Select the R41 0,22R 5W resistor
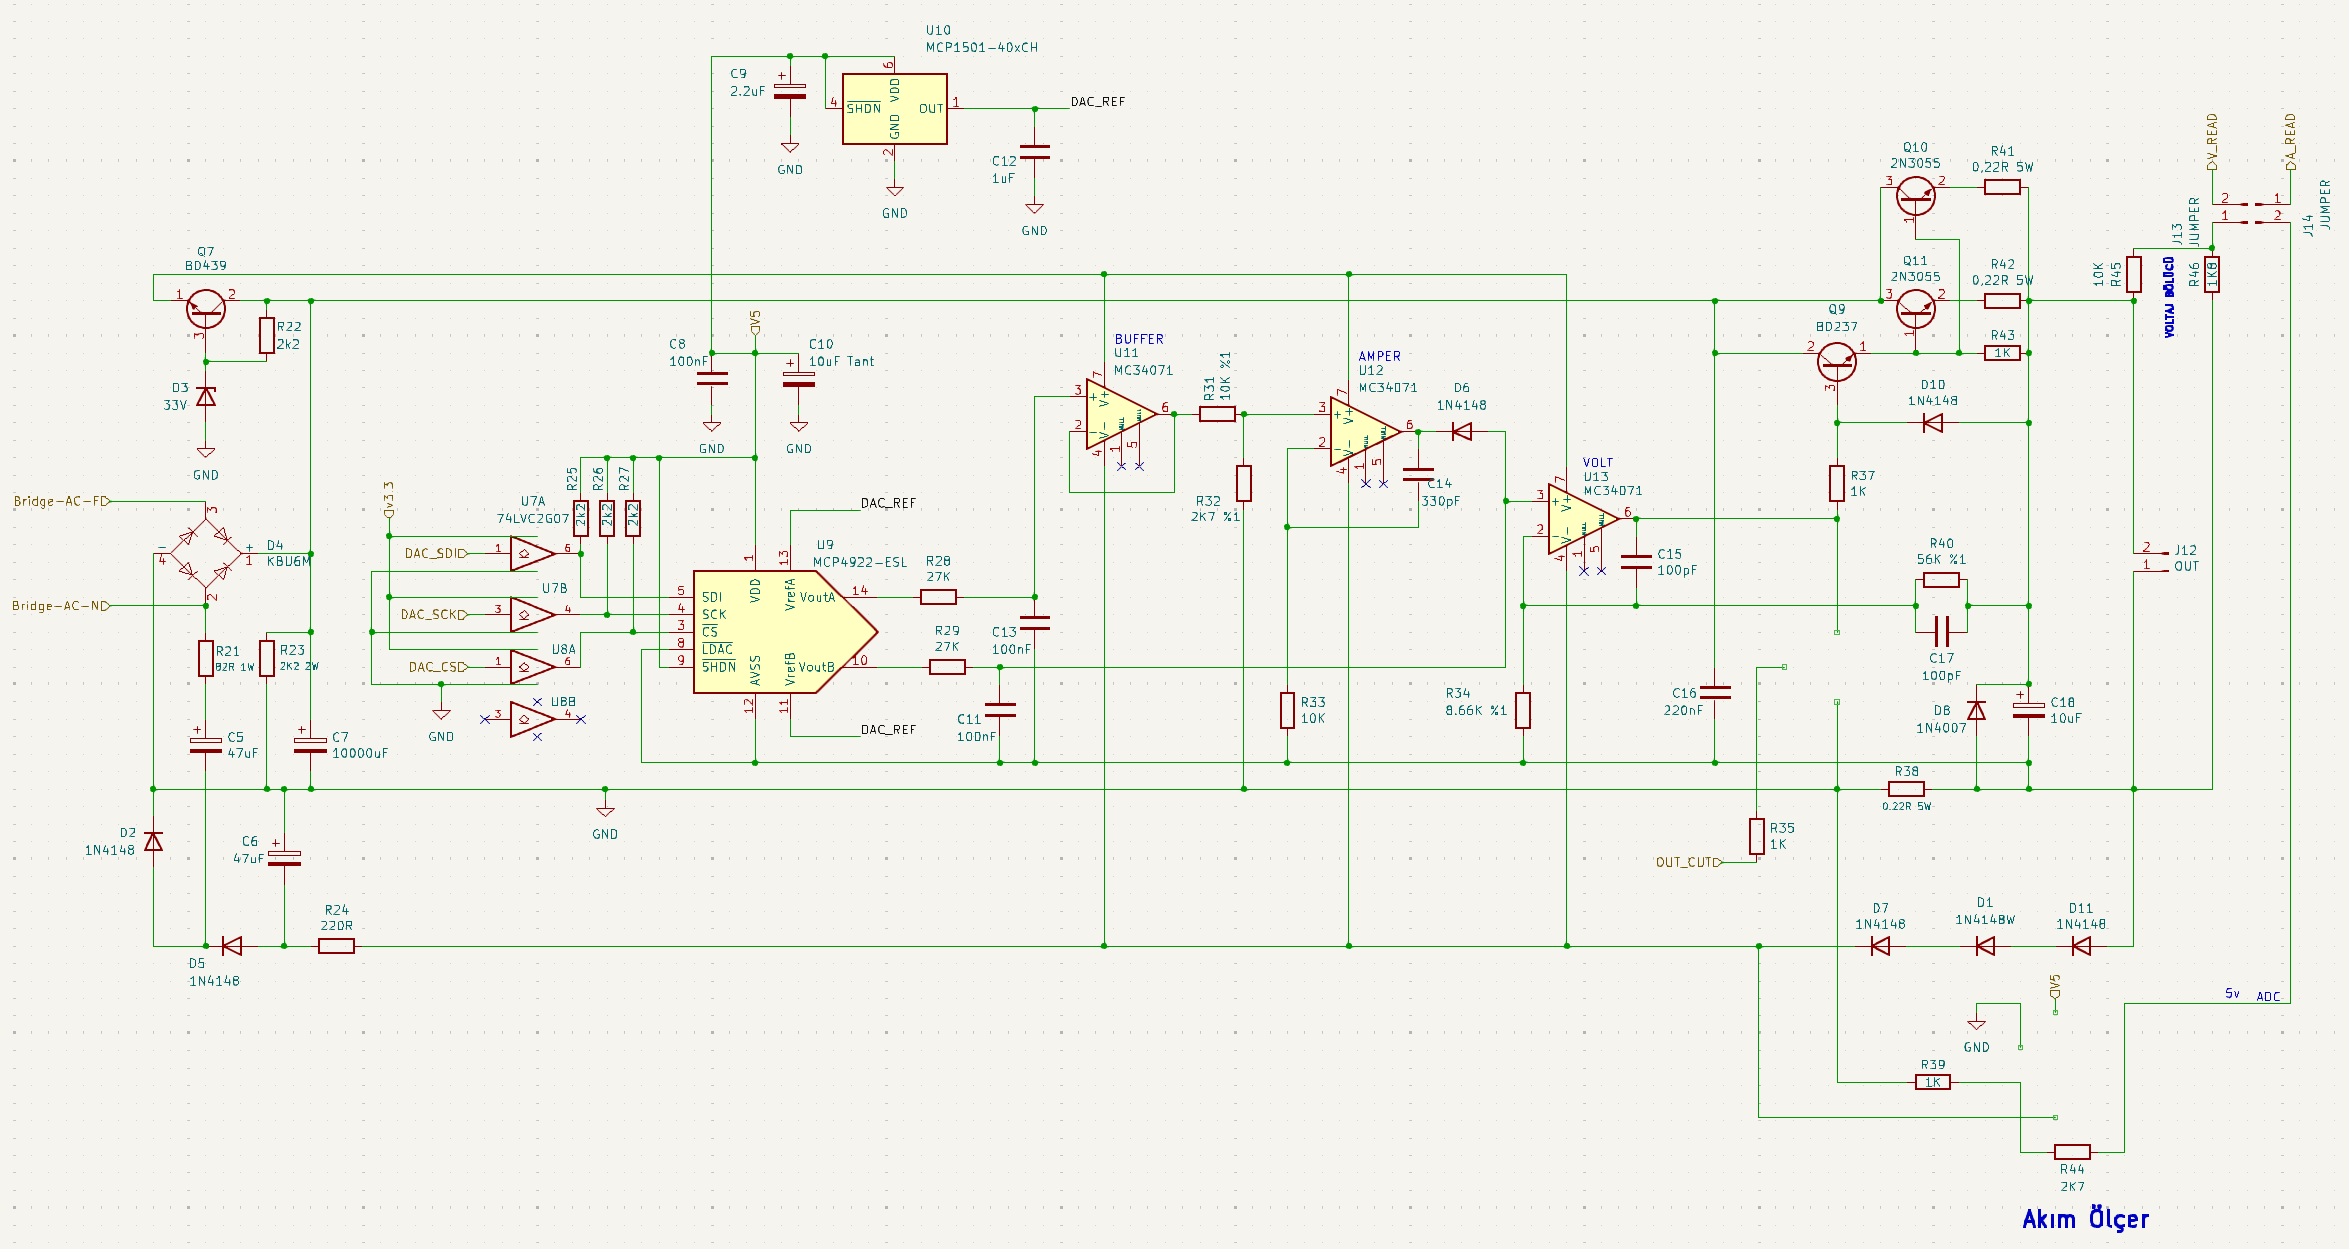The height and width of the screenshot is (1249, 2349). [2002, 187]
